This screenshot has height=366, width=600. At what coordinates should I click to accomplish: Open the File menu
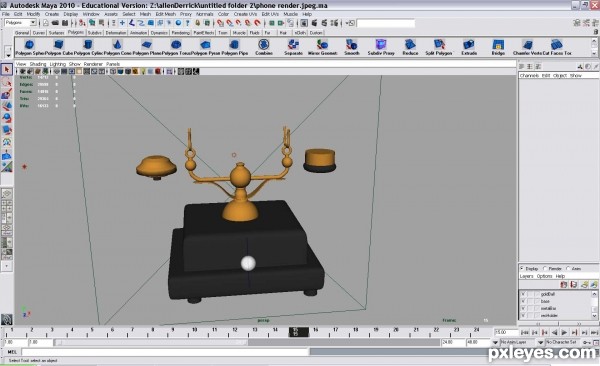tap(5, 14)
